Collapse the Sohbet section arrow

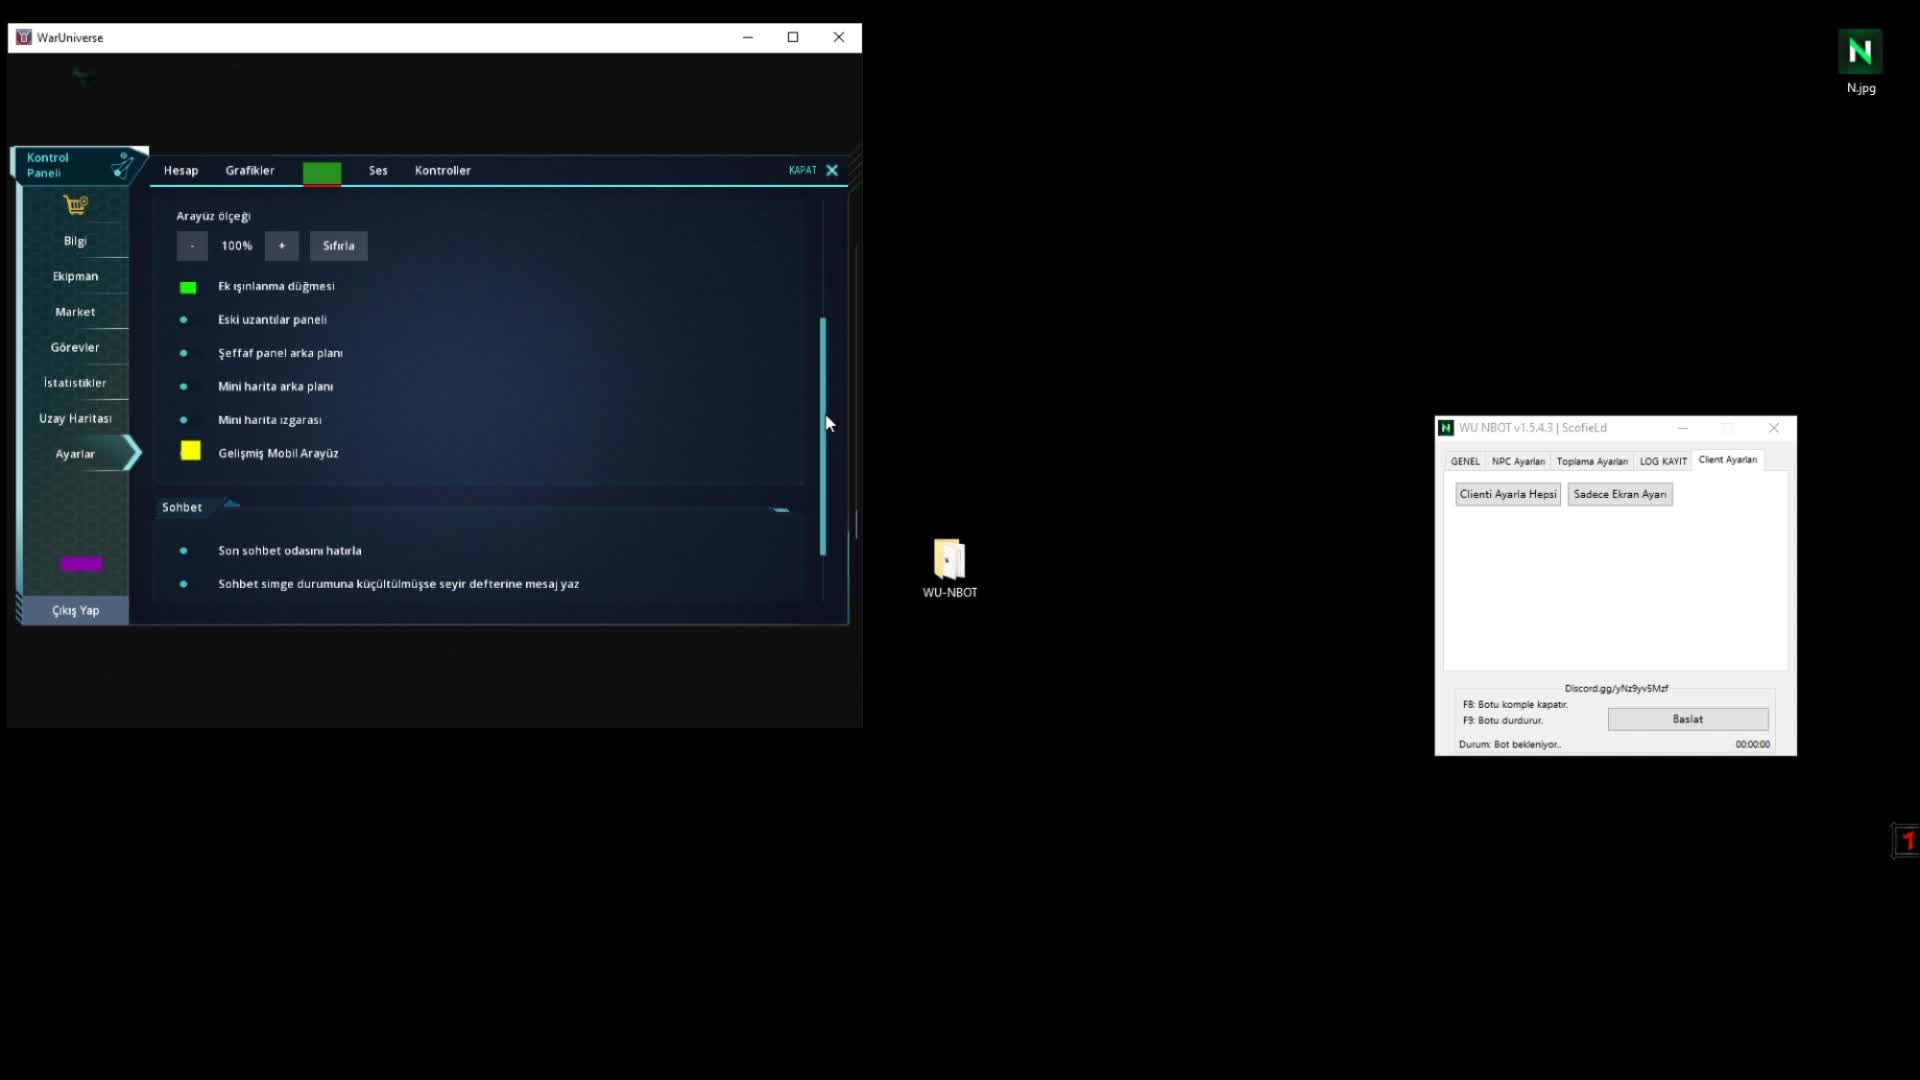point(231,505)
